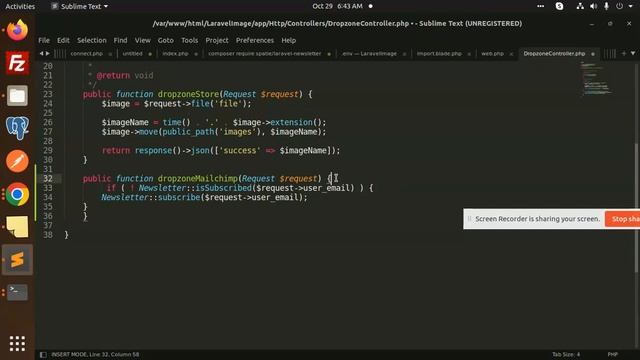This screenshot has width=640, height=360.
Task: Open the Project menu
Action: [x=217, y=40]
